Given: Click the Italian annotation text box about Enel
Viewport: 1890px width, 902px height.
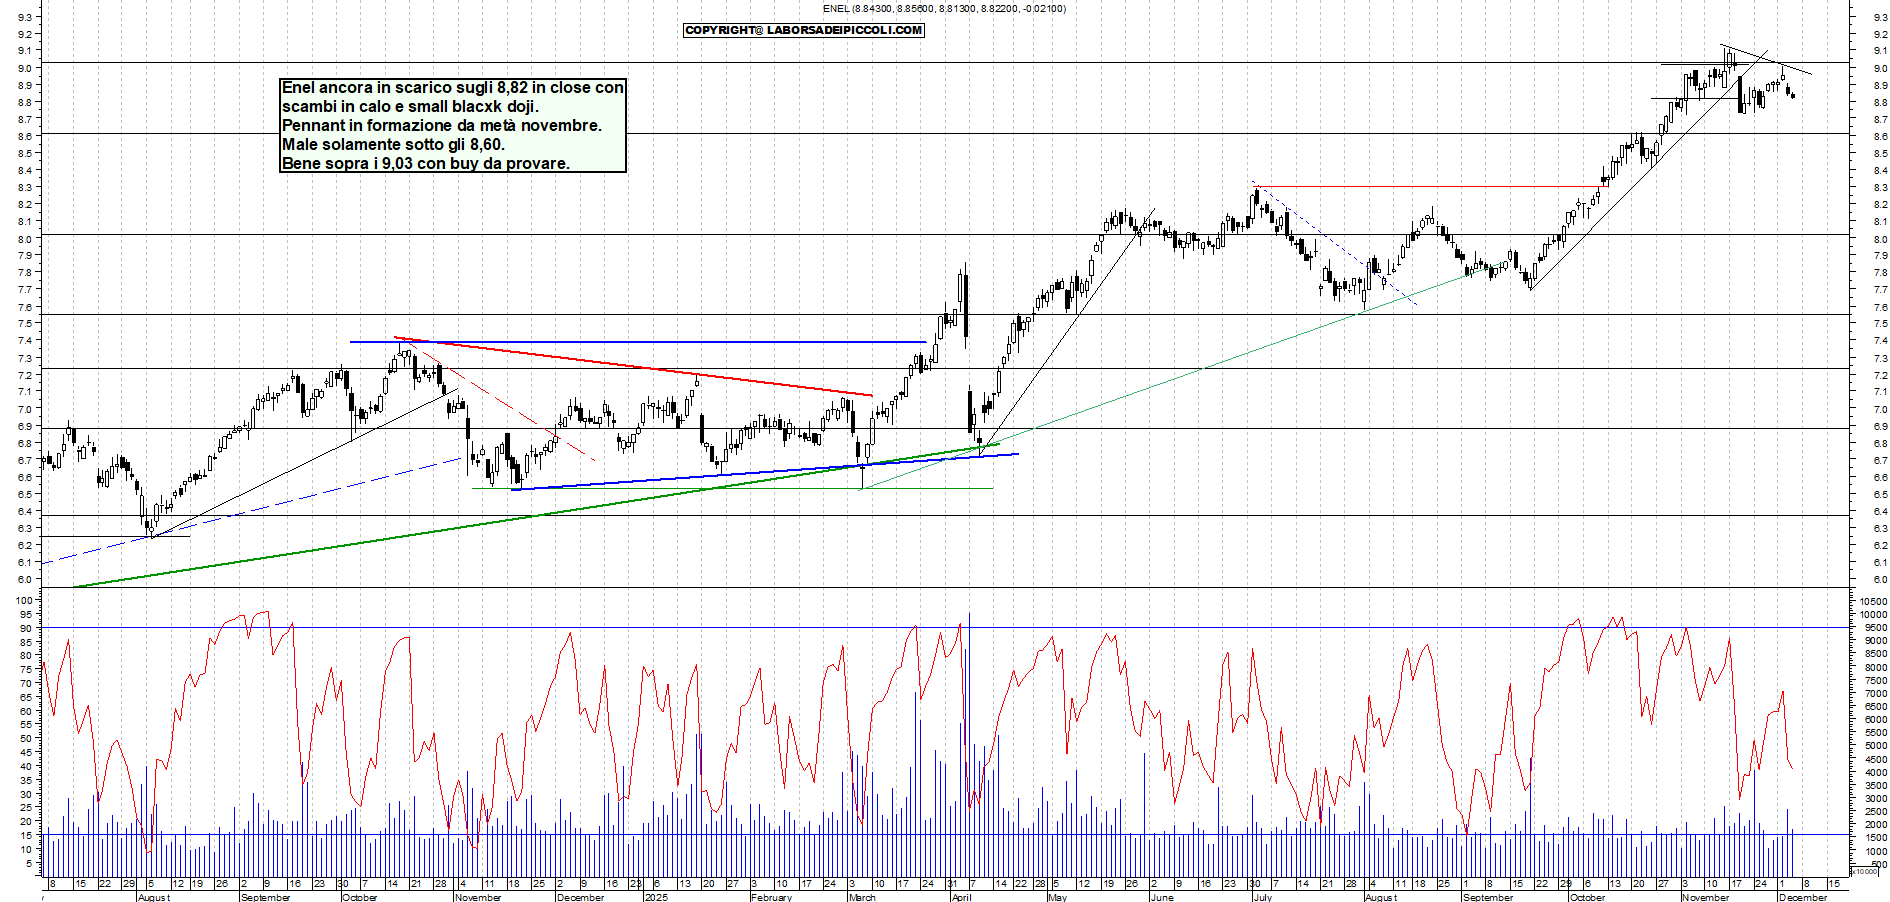Looking at the screenshot, I should point(452,125).
